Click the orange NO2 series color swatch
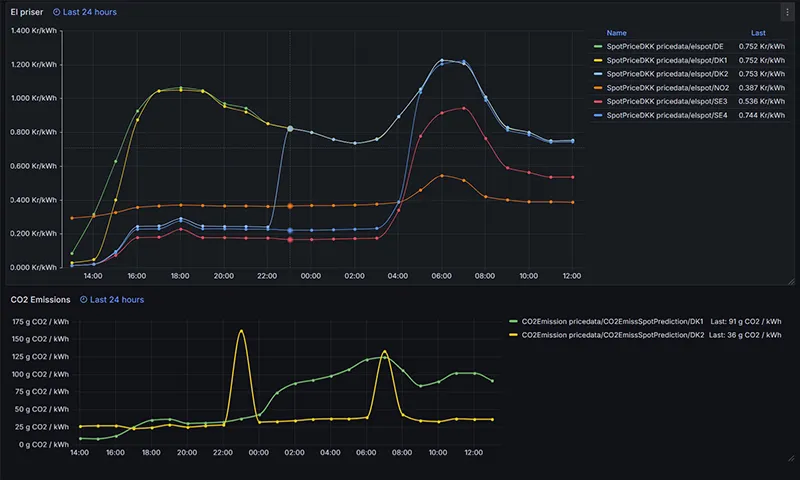The image size is (800, 480). [x=598, y=88]
